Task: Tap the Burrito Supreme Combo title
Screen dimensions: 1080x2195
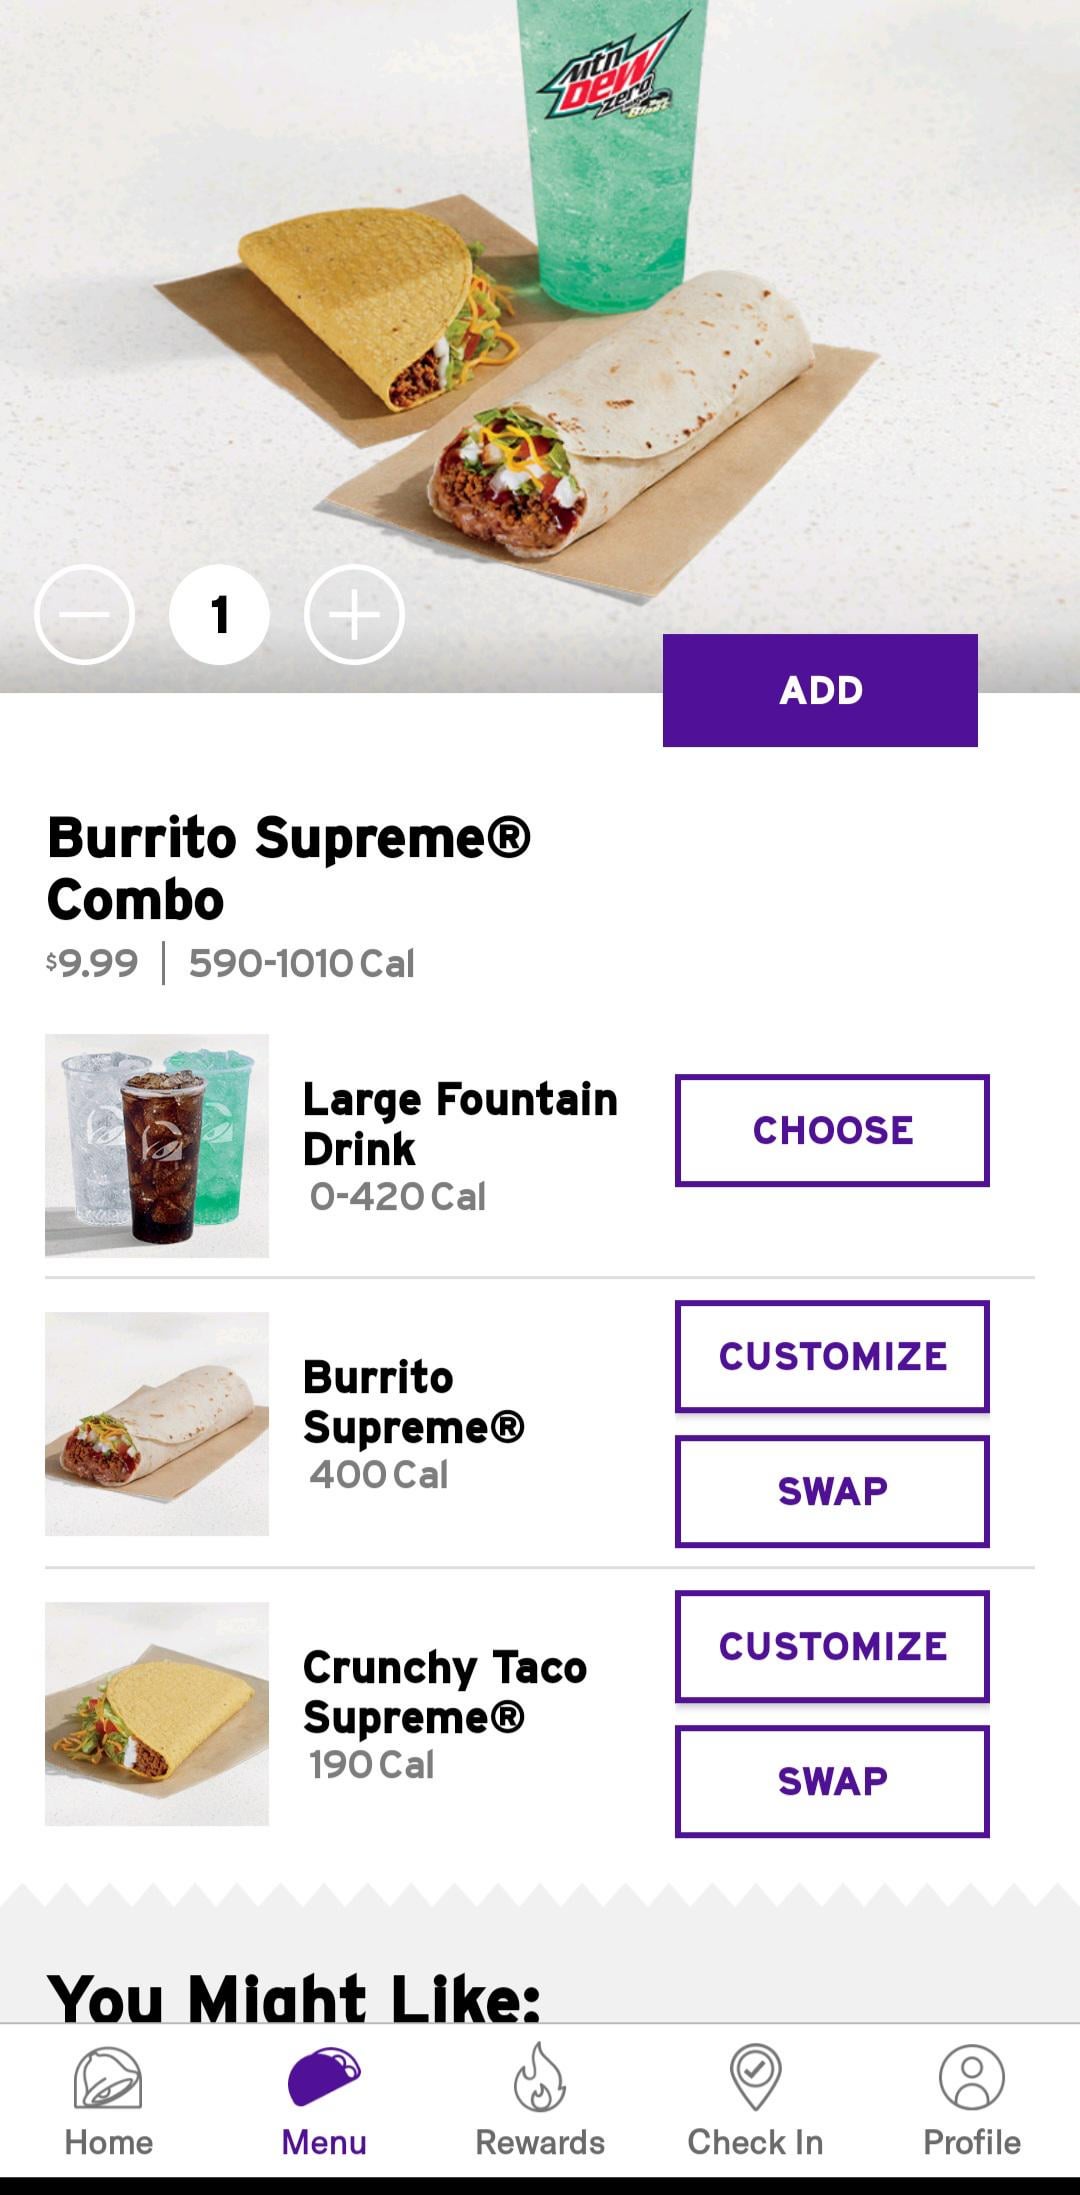Action: (x=288, y=868)
